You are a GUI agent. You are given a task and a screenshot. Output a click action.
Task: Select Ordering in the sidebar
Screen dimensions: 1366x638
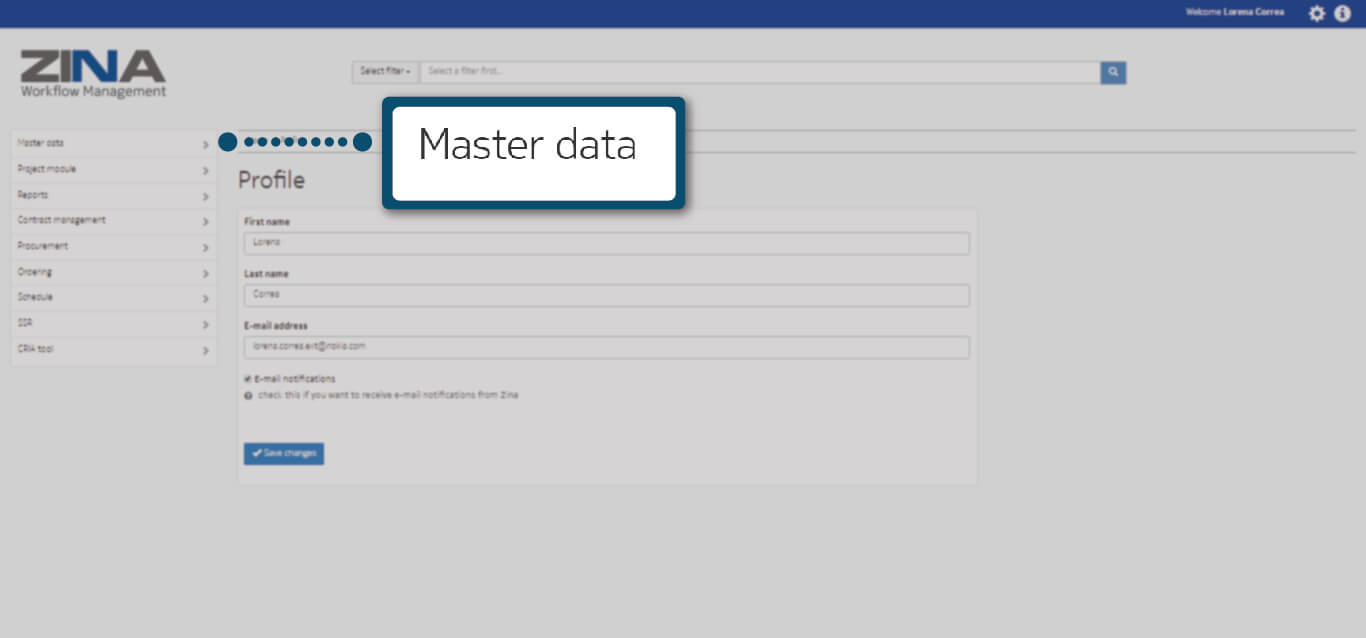click(x=35, y=272)
